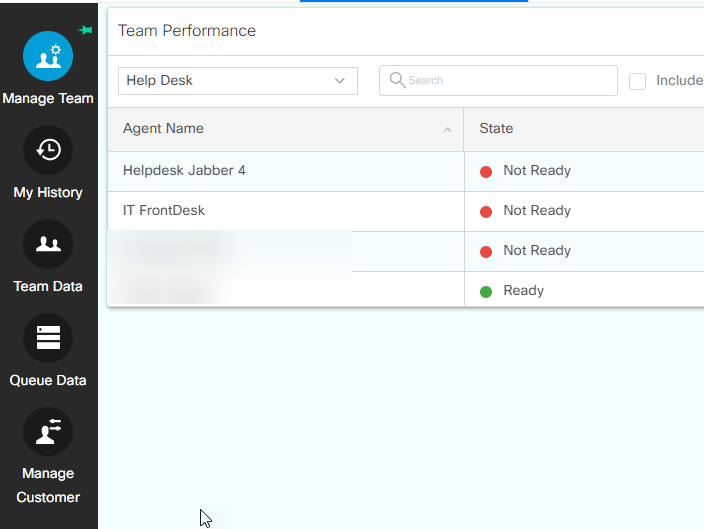Select the Team Data icon
This screenshot has height=529, width=704.
tap(48, 244)
